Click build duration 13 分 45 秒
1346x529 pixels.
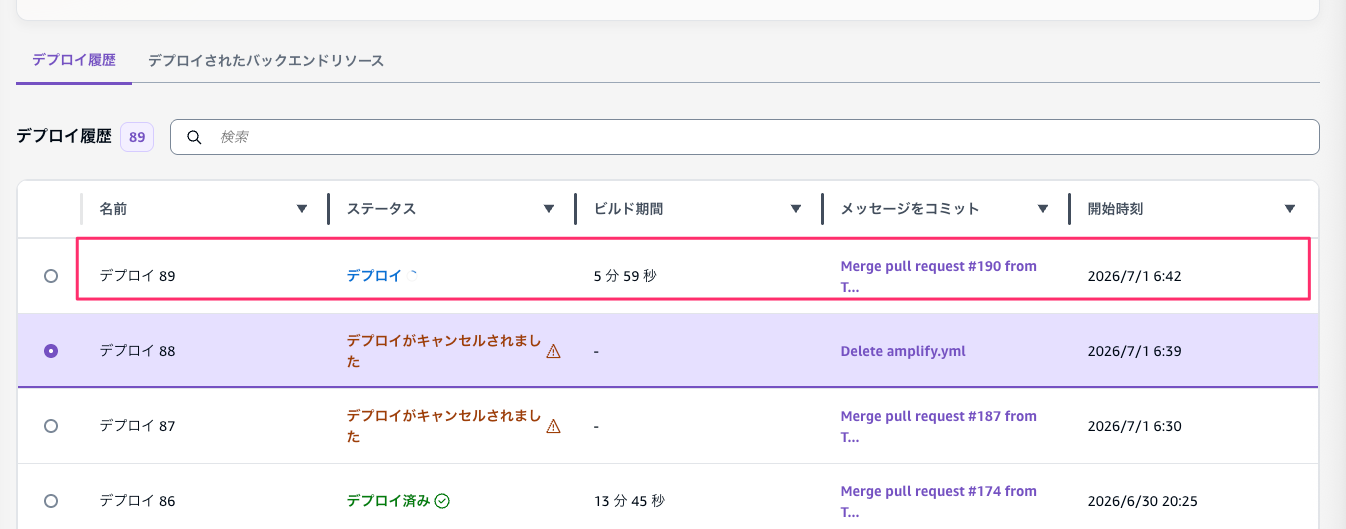click(629, 501)
